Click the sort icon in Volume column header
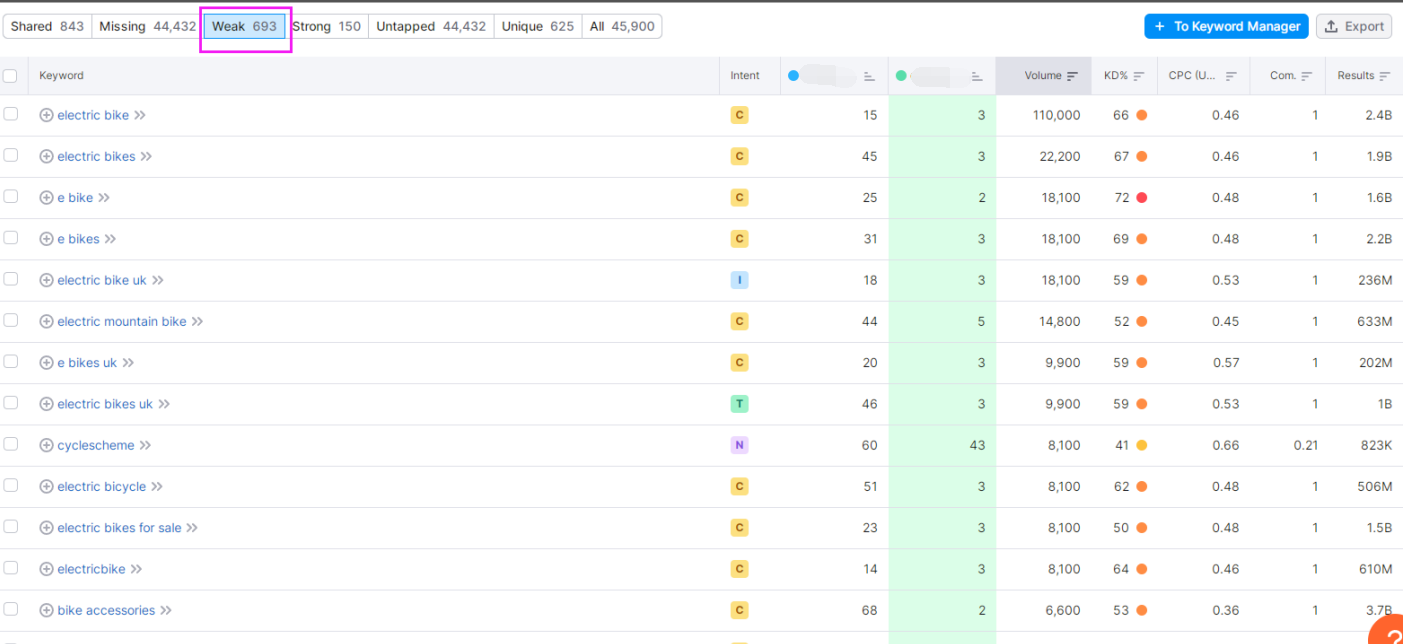This screenshot has height=644, width=1403. click(1072, 76)
